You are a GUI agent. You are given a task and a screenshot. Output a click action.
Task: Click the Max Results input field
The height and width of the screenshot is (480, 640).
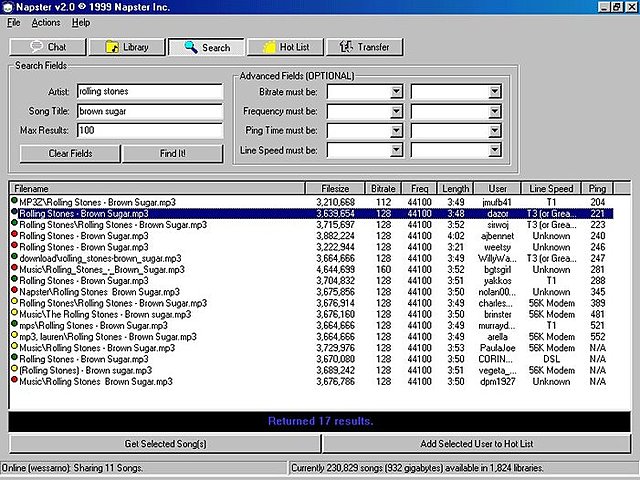pyautogui.click(x=150, y=131)
